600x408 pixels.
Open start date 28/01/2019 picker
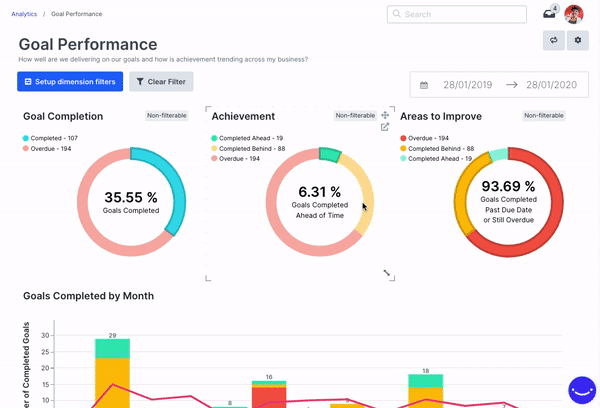(468, 85)
